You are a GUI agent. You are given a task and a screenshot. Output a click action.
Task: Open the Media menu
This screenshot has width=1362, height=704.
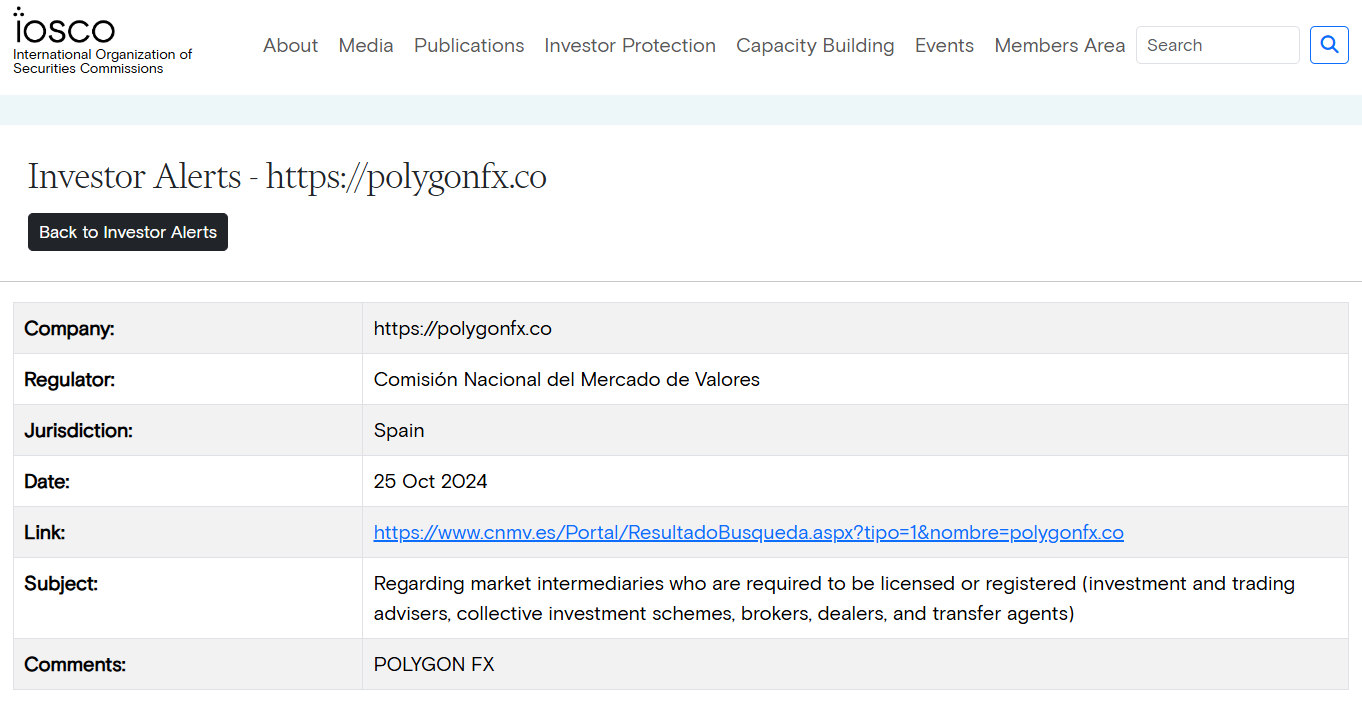point(366,46)
